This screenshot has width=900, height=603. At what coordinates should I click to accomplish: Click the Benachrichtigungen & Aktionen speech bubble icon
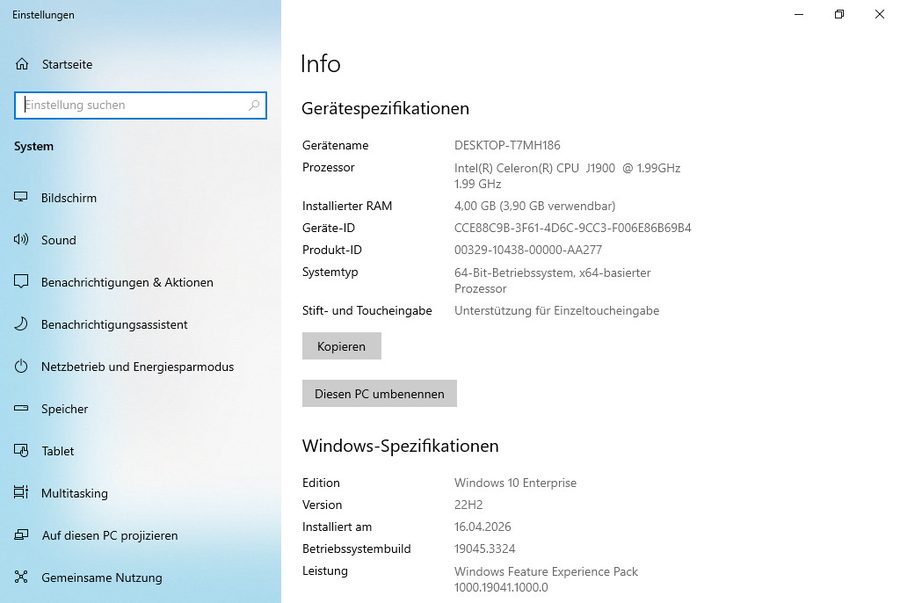coord(21,282)
